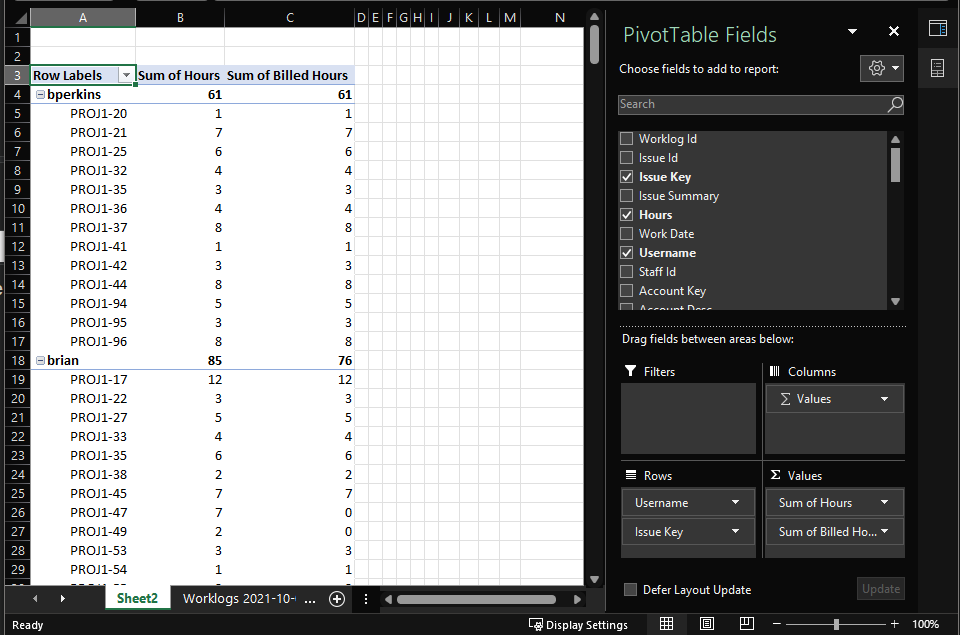Screen dimensions: 960x635
Task: Switch to Page Break Preview icon
Action: 747,624
